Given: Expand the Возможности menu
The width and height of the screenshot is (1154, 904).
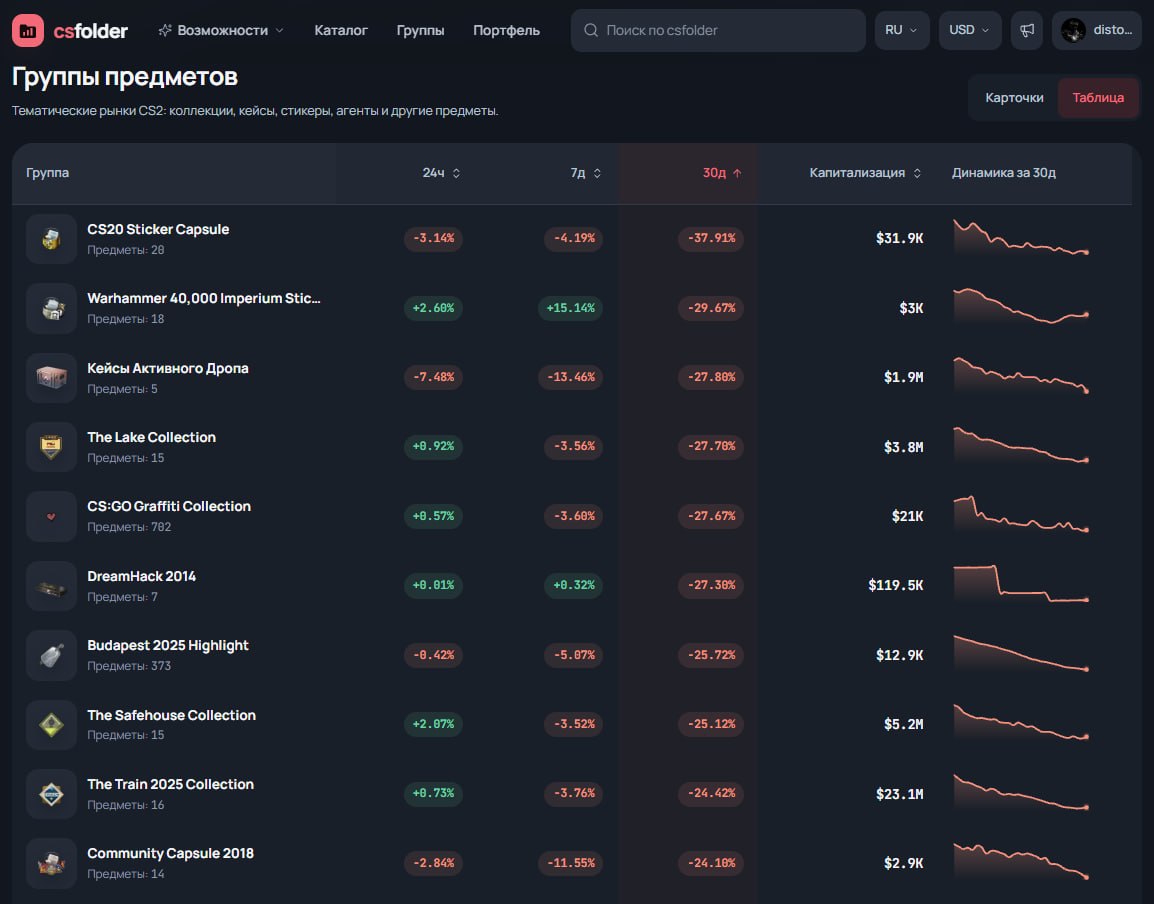Looking at the screenshot, I should coord(222,30).
